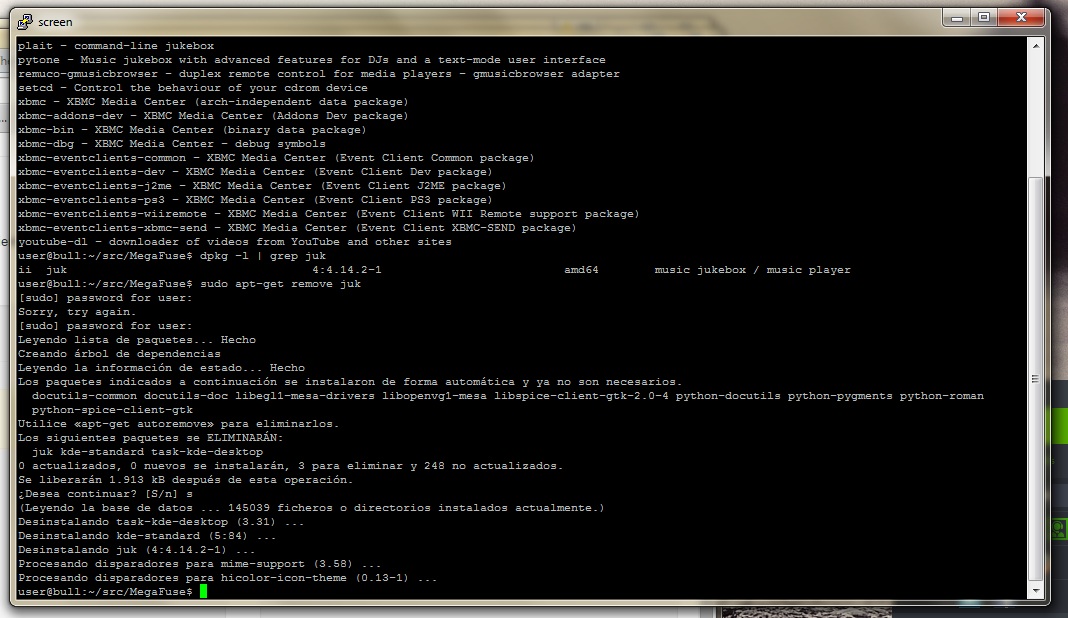This screenshot has width=1068, height=618.
Task: Click 'Procesando disparadores para hicolor-icon-theme' line
Action: click(x=227, y=578)
